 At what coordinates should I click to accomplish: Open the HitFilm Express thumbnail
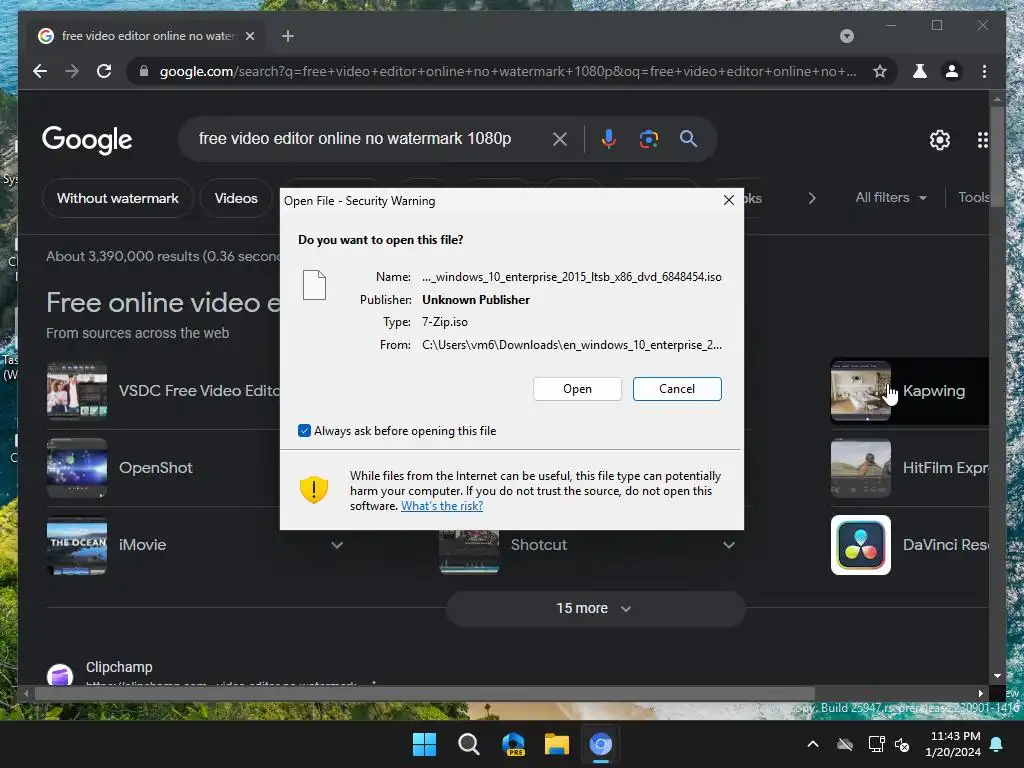pyautogui.click(x=861, y=468)
